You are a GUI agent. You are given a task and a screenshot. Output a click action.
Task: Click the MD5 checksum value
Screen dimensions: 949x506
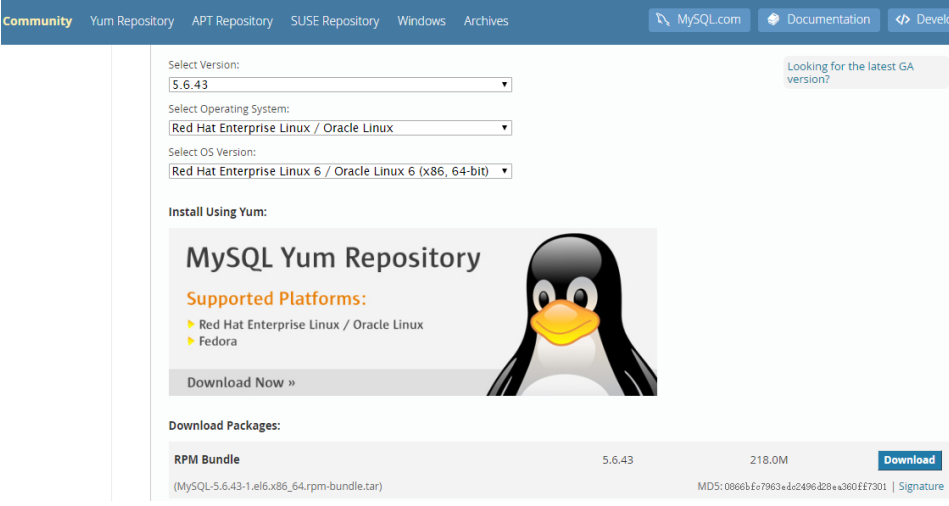[805, 487]
